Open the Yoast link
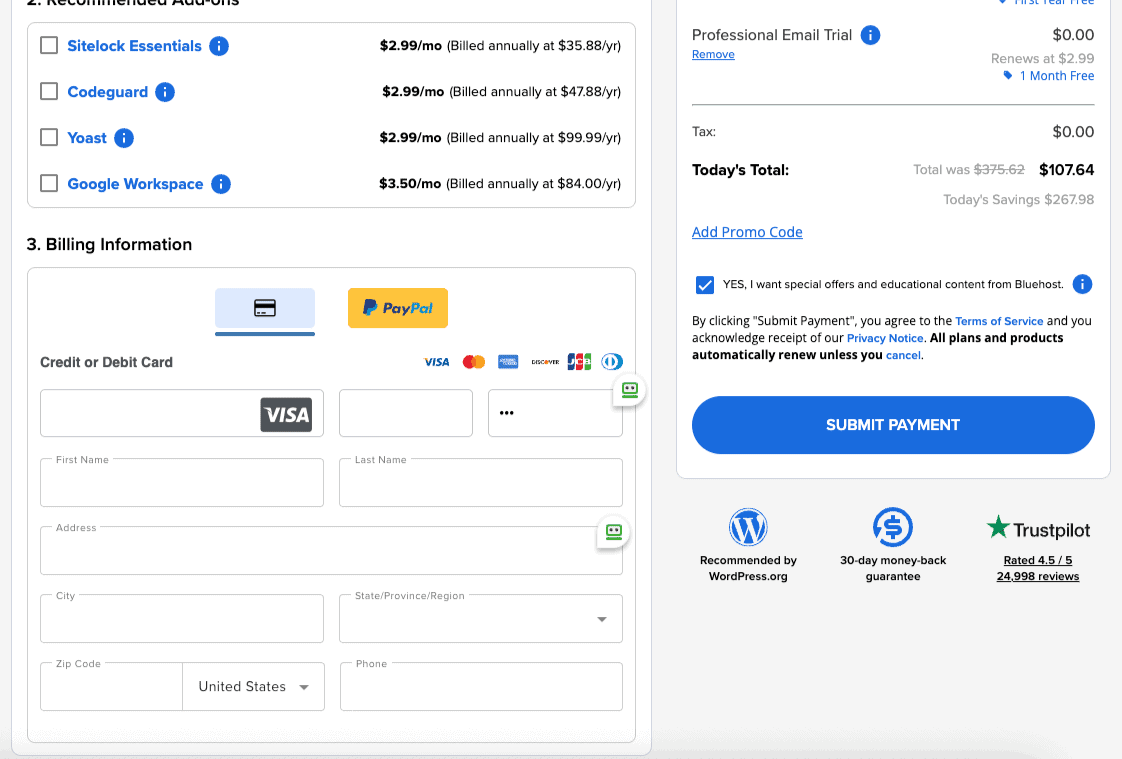This screenshot has height=759, width=1122. tap(87, 137)
